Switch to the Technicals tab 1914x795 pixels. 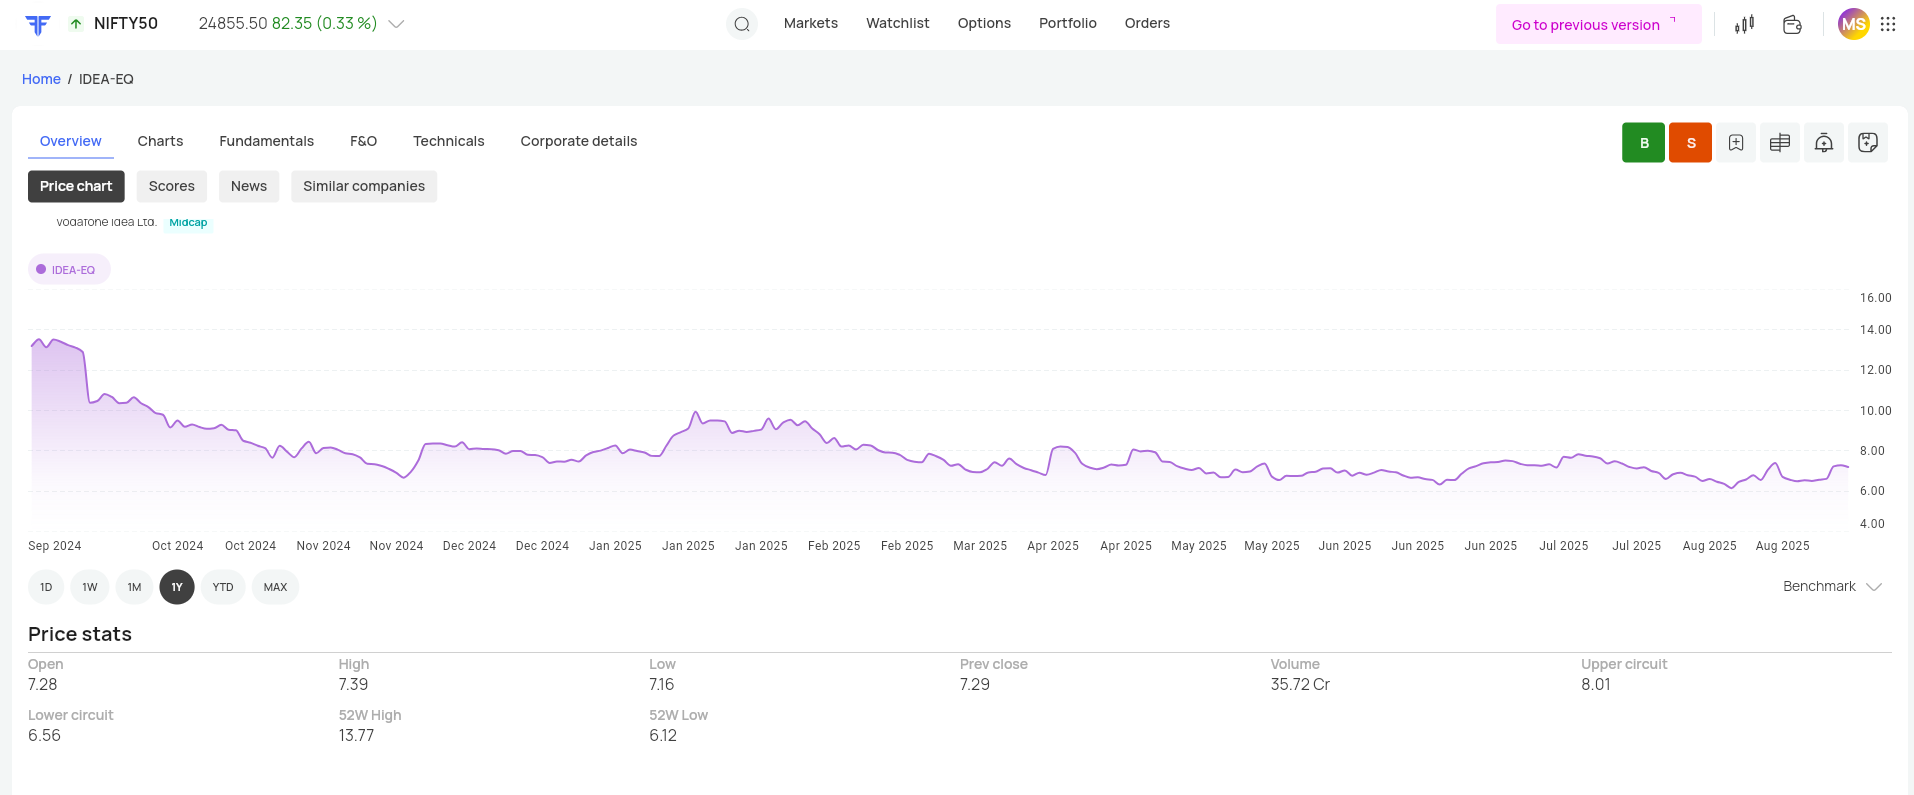pos(448,141)
